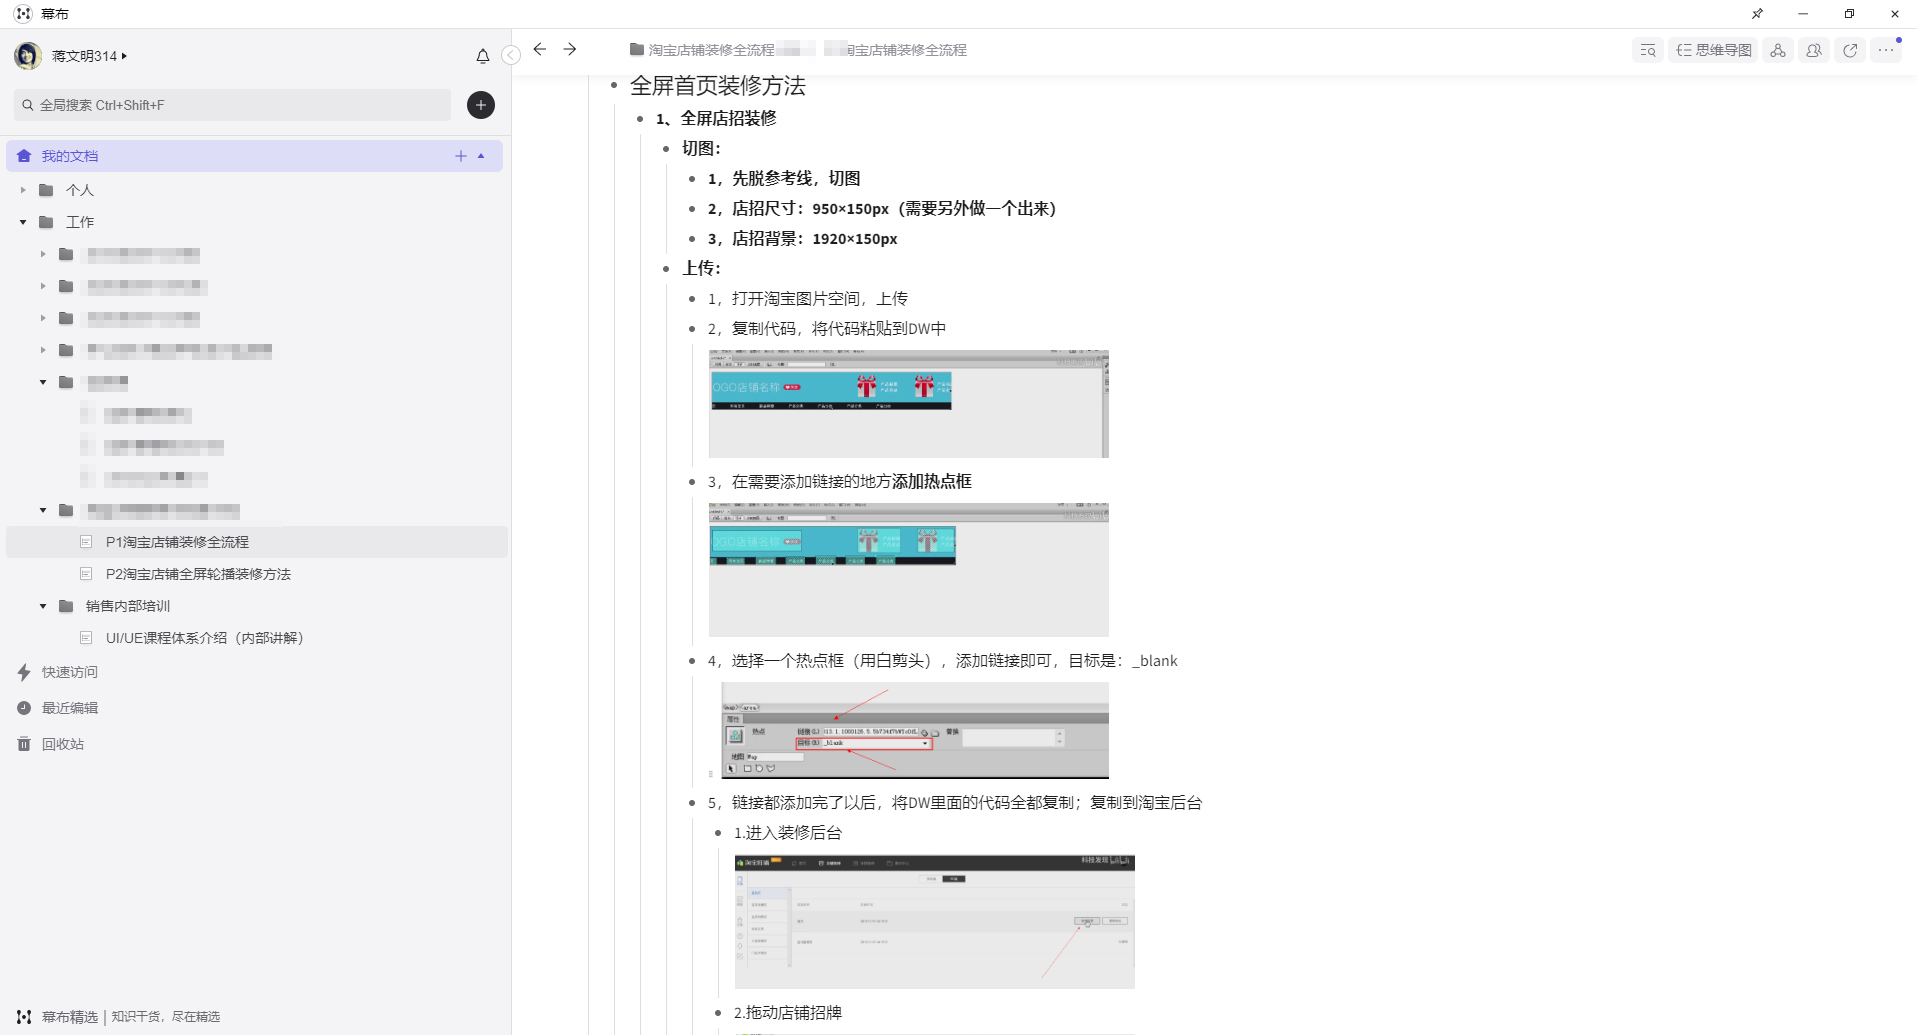Click document icon of P2淘宝店铺全屏轮播装修方法
The height and width of the screenshot is (1035, 1917).
pos(86,574)
